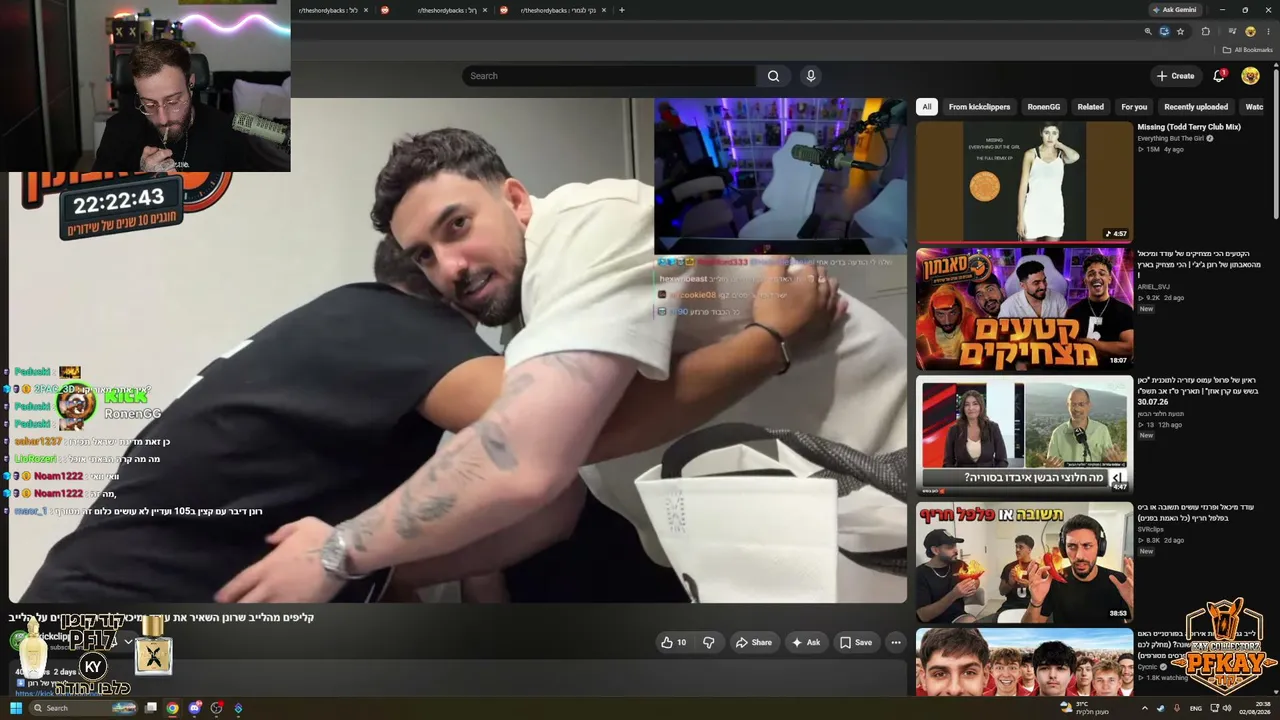Select the RonenGG filter chip
The image size is (1280, 720).
click(x=1043, y=107)
